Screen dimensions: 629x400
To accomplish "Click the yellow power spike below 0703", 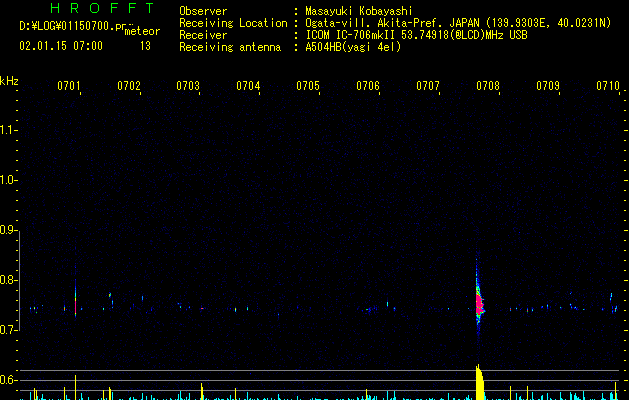I will tap(202, 392).
